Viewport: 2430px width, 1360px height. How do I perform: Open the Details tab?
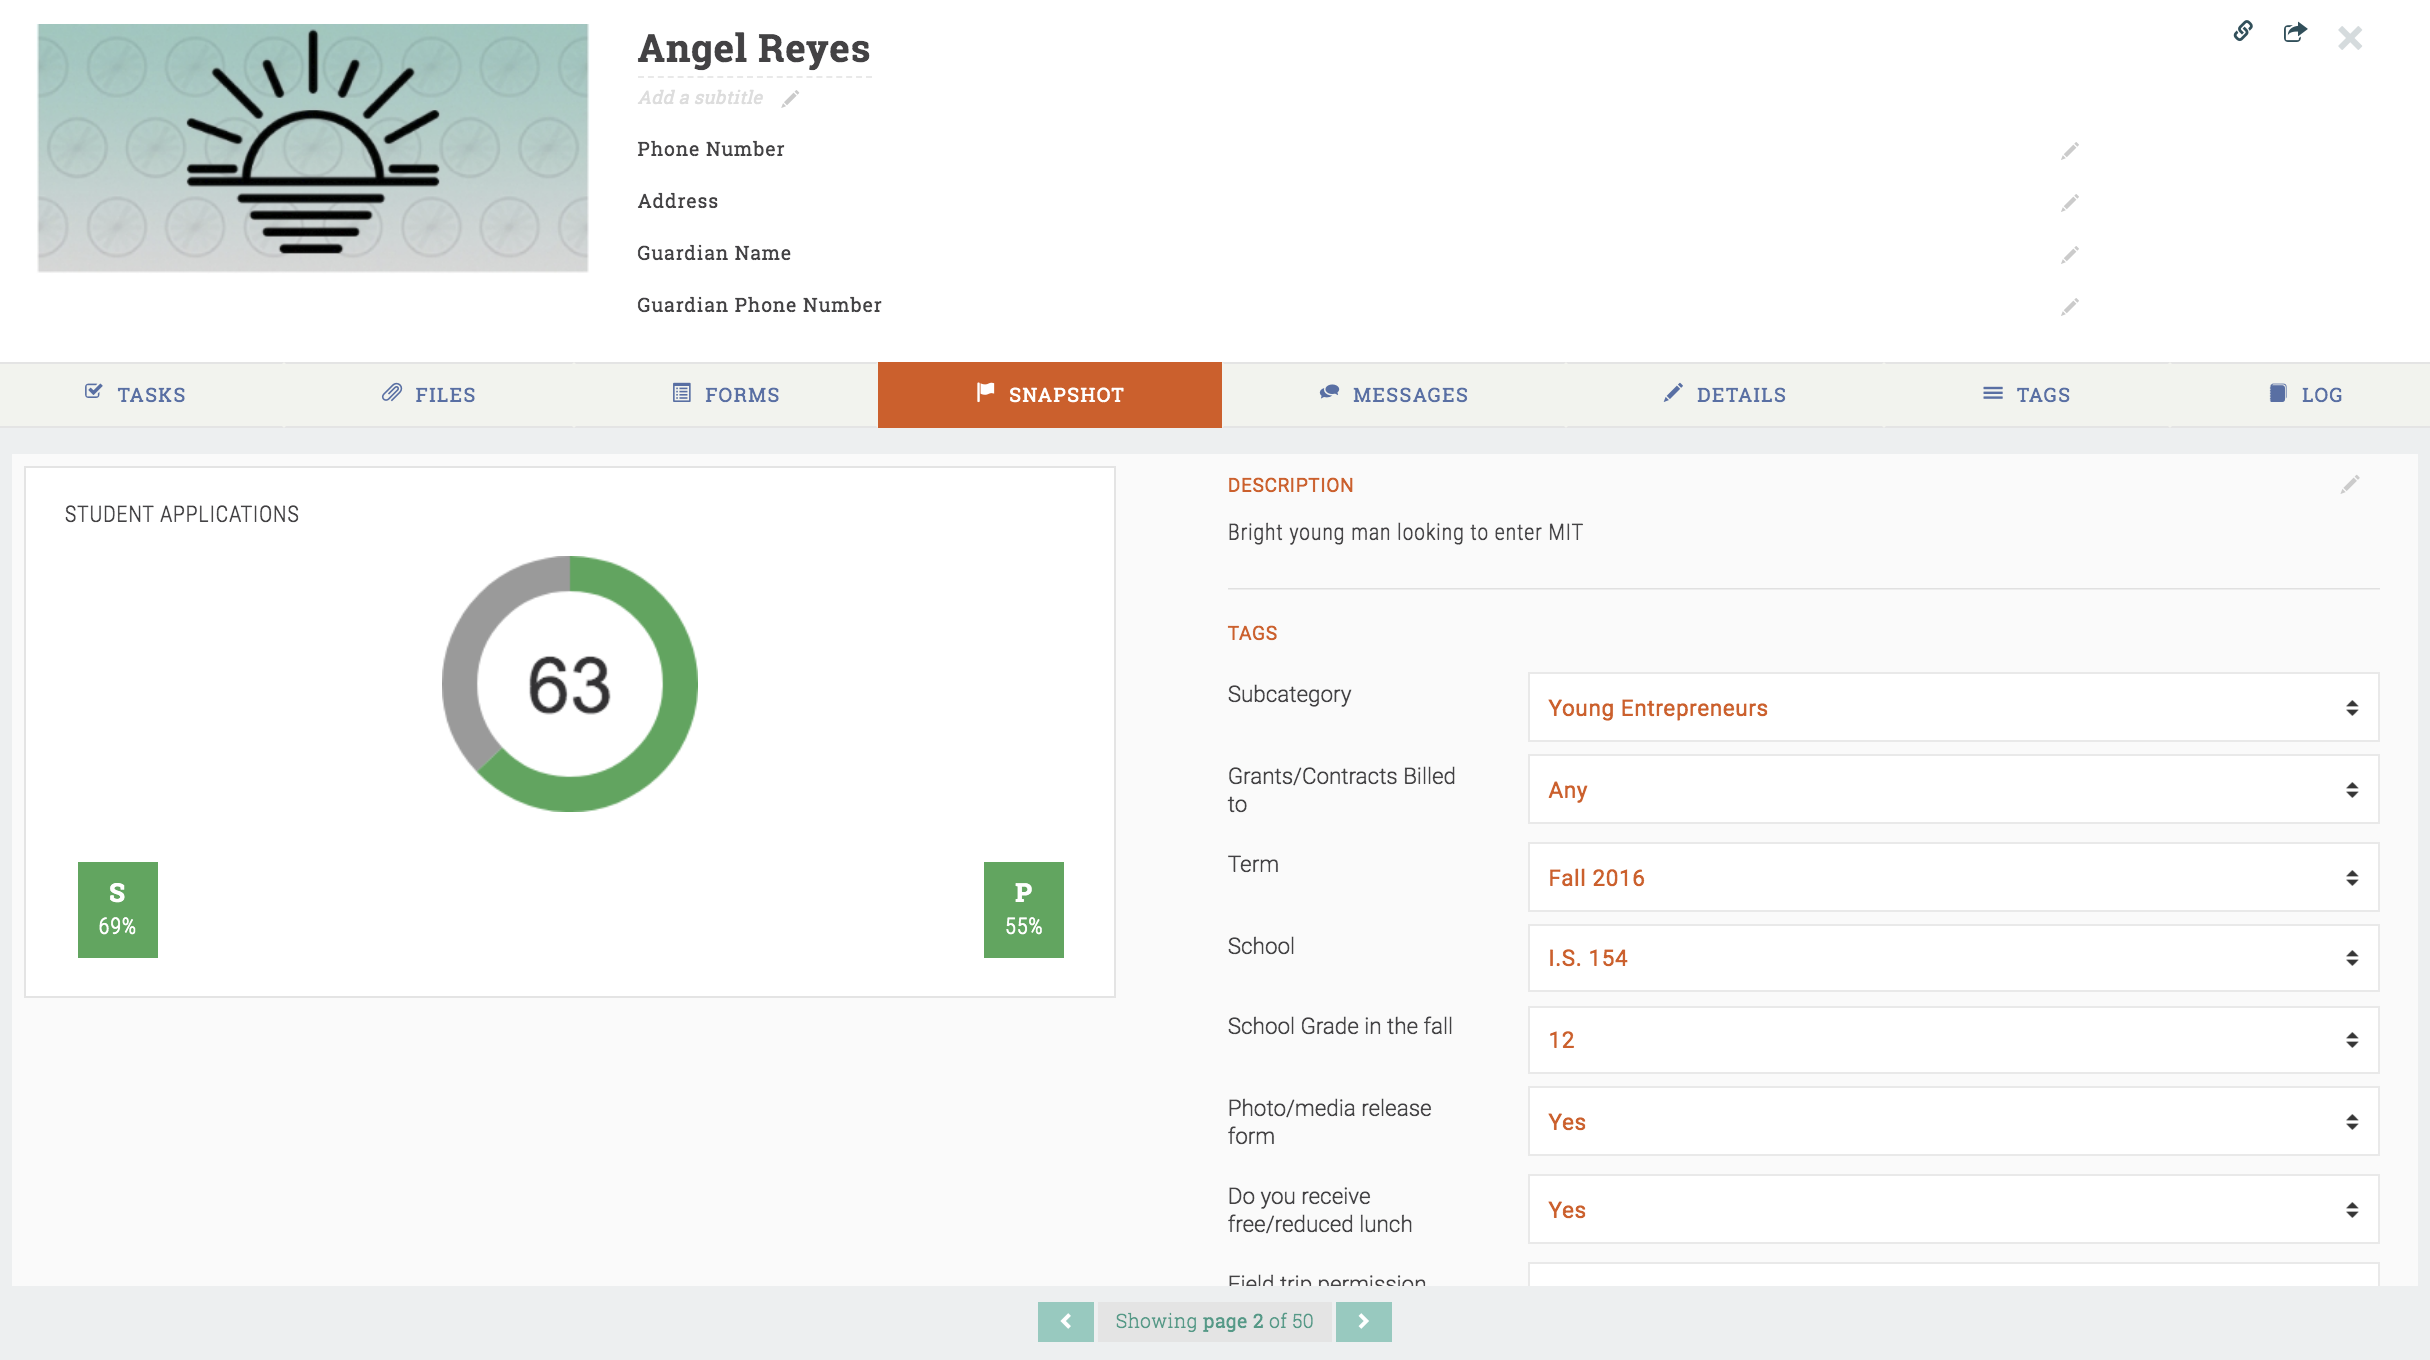[x=1724, y=395]
